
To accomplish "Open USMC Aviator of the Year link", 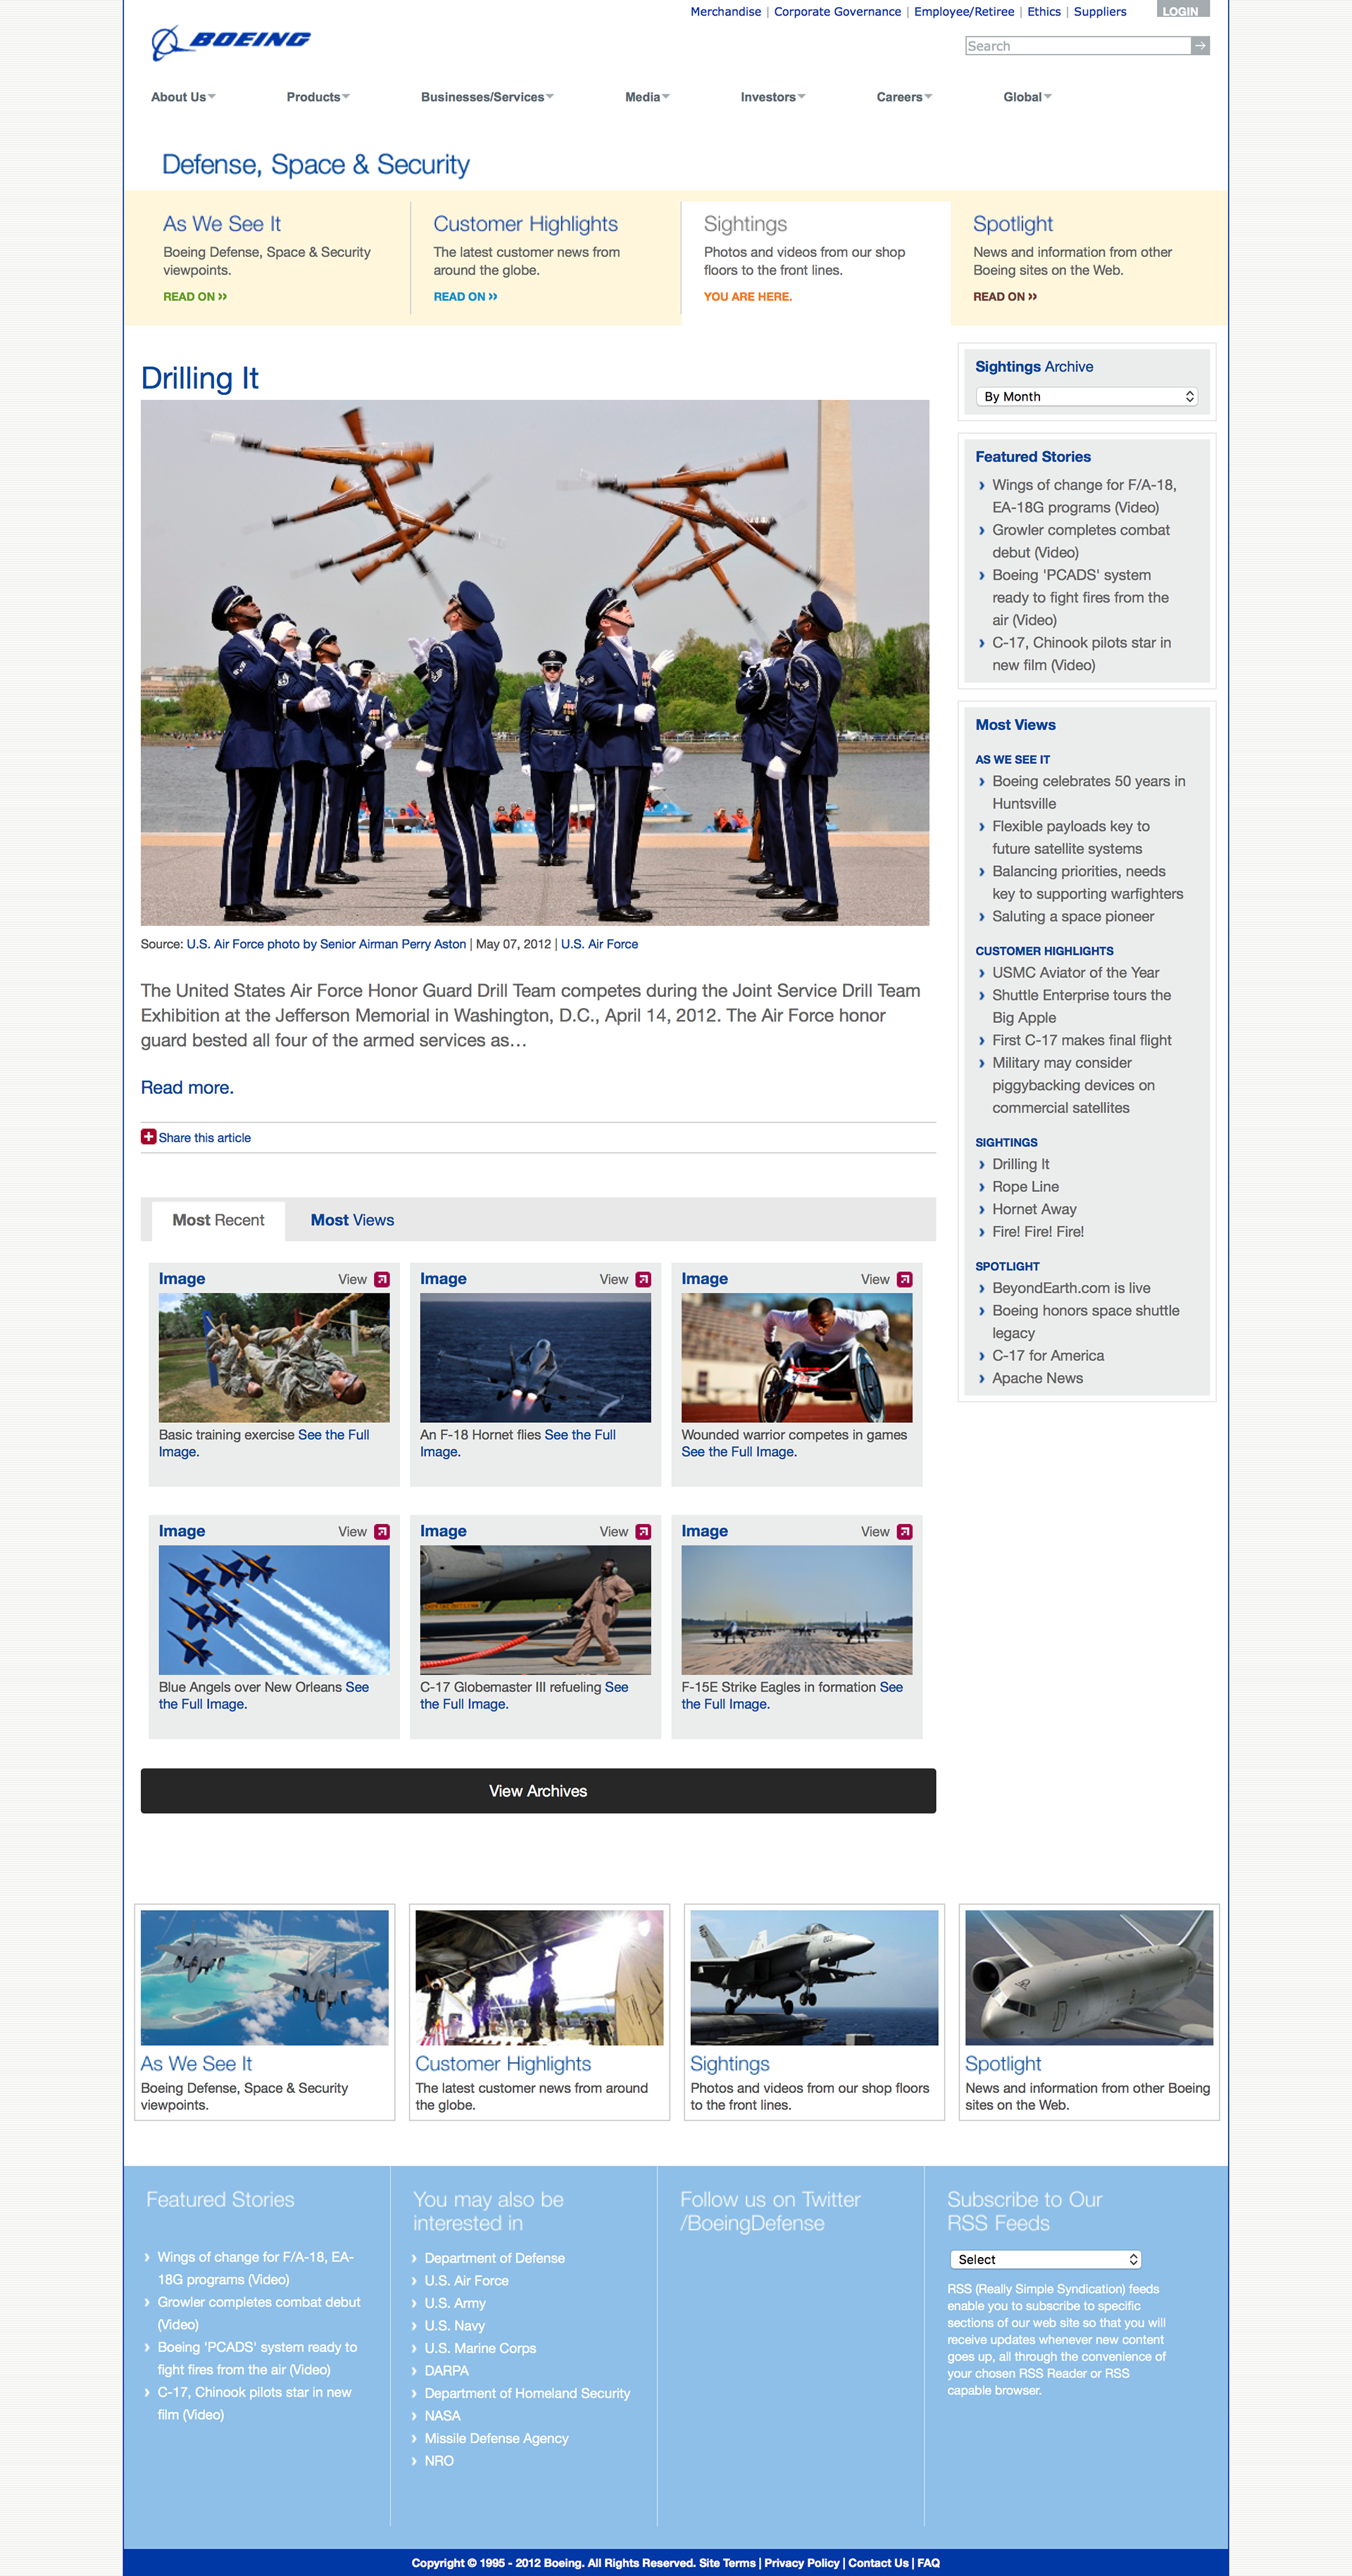I will click(x=1075, y=972).
